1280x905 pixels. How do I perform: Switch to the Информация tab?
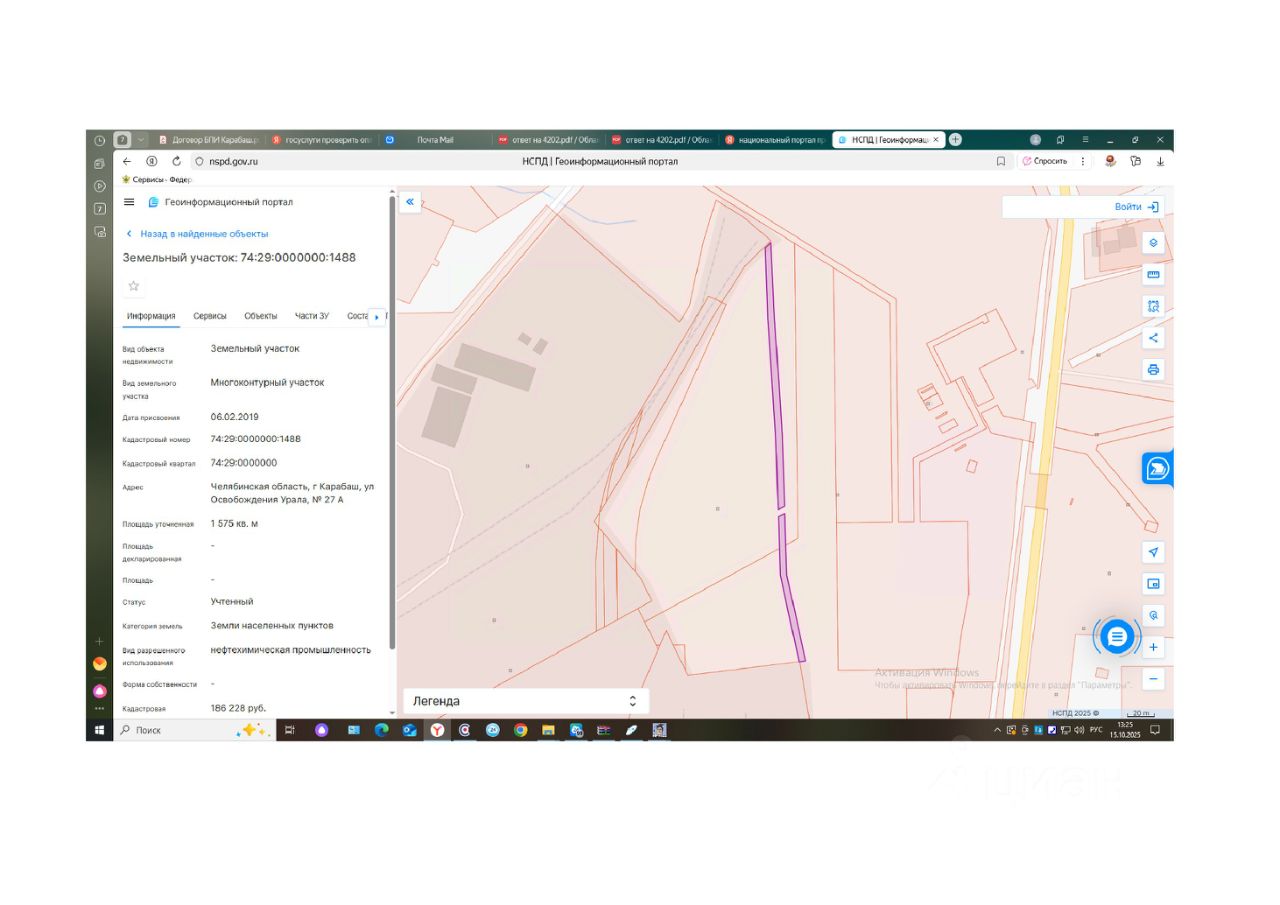[151, 316]
